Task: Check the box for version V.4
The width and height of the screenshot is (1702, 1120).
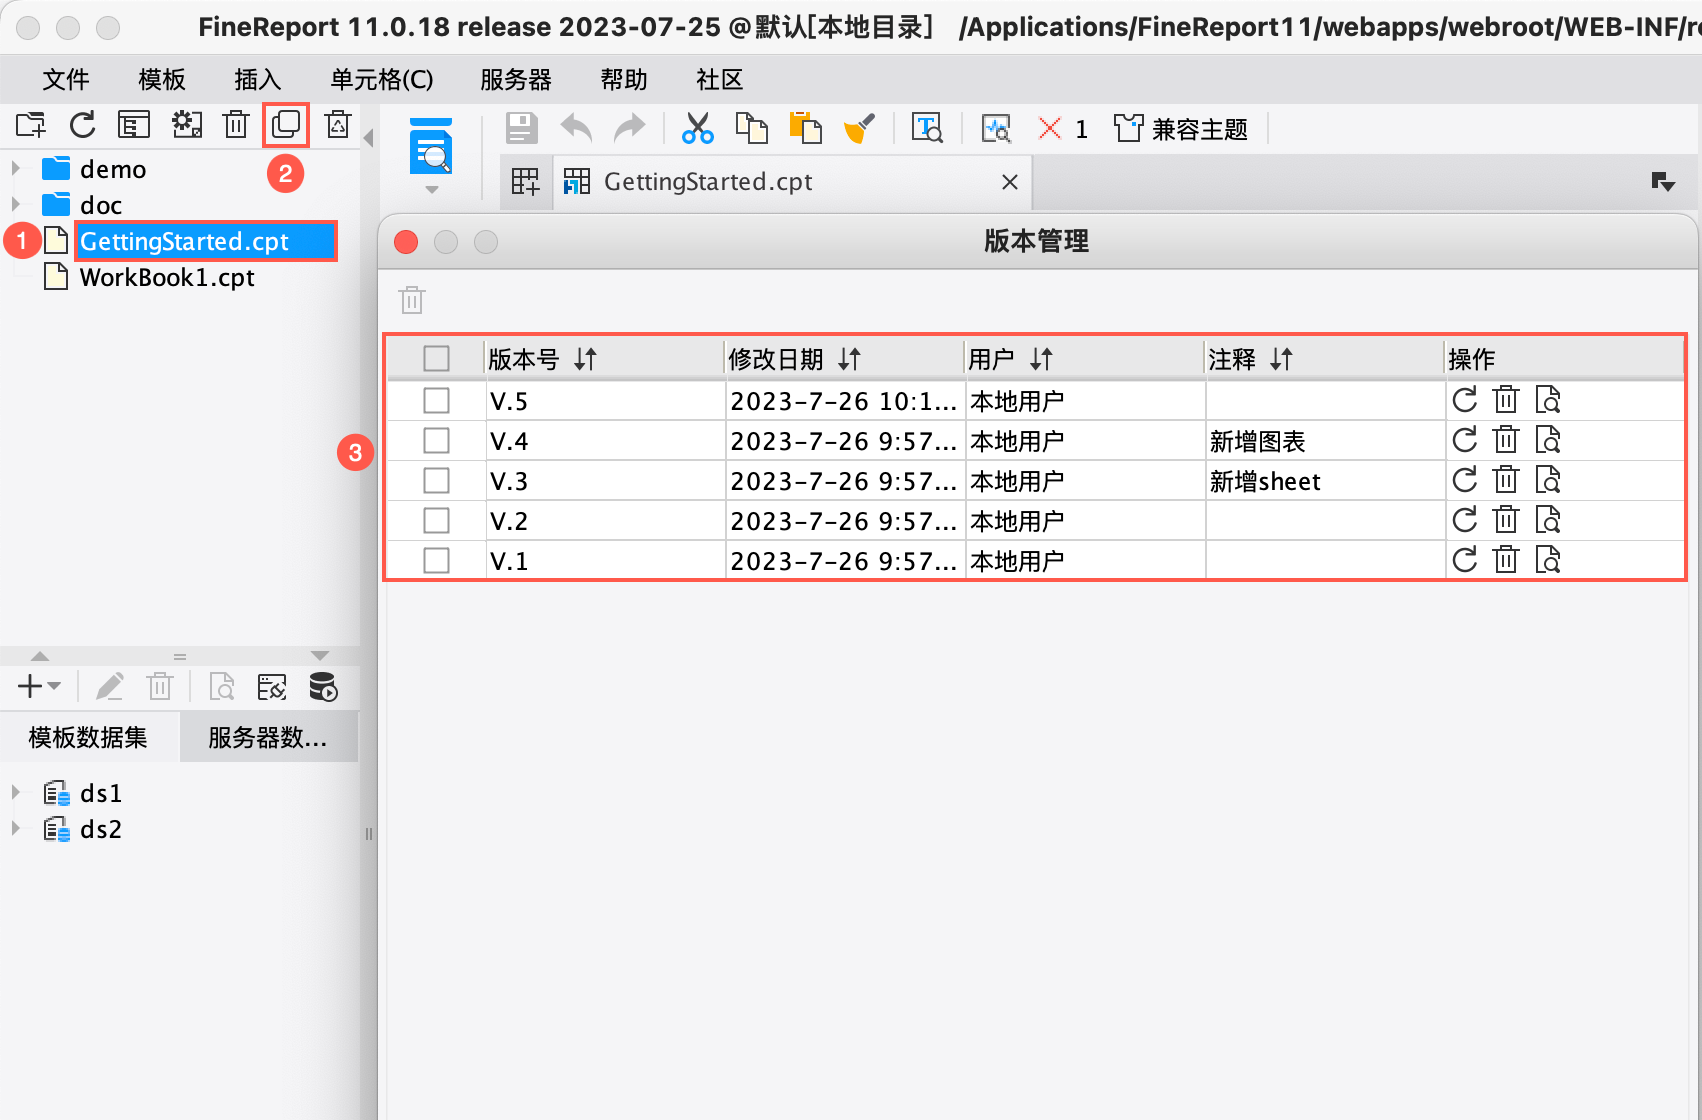Action: (x=436, y=440)
